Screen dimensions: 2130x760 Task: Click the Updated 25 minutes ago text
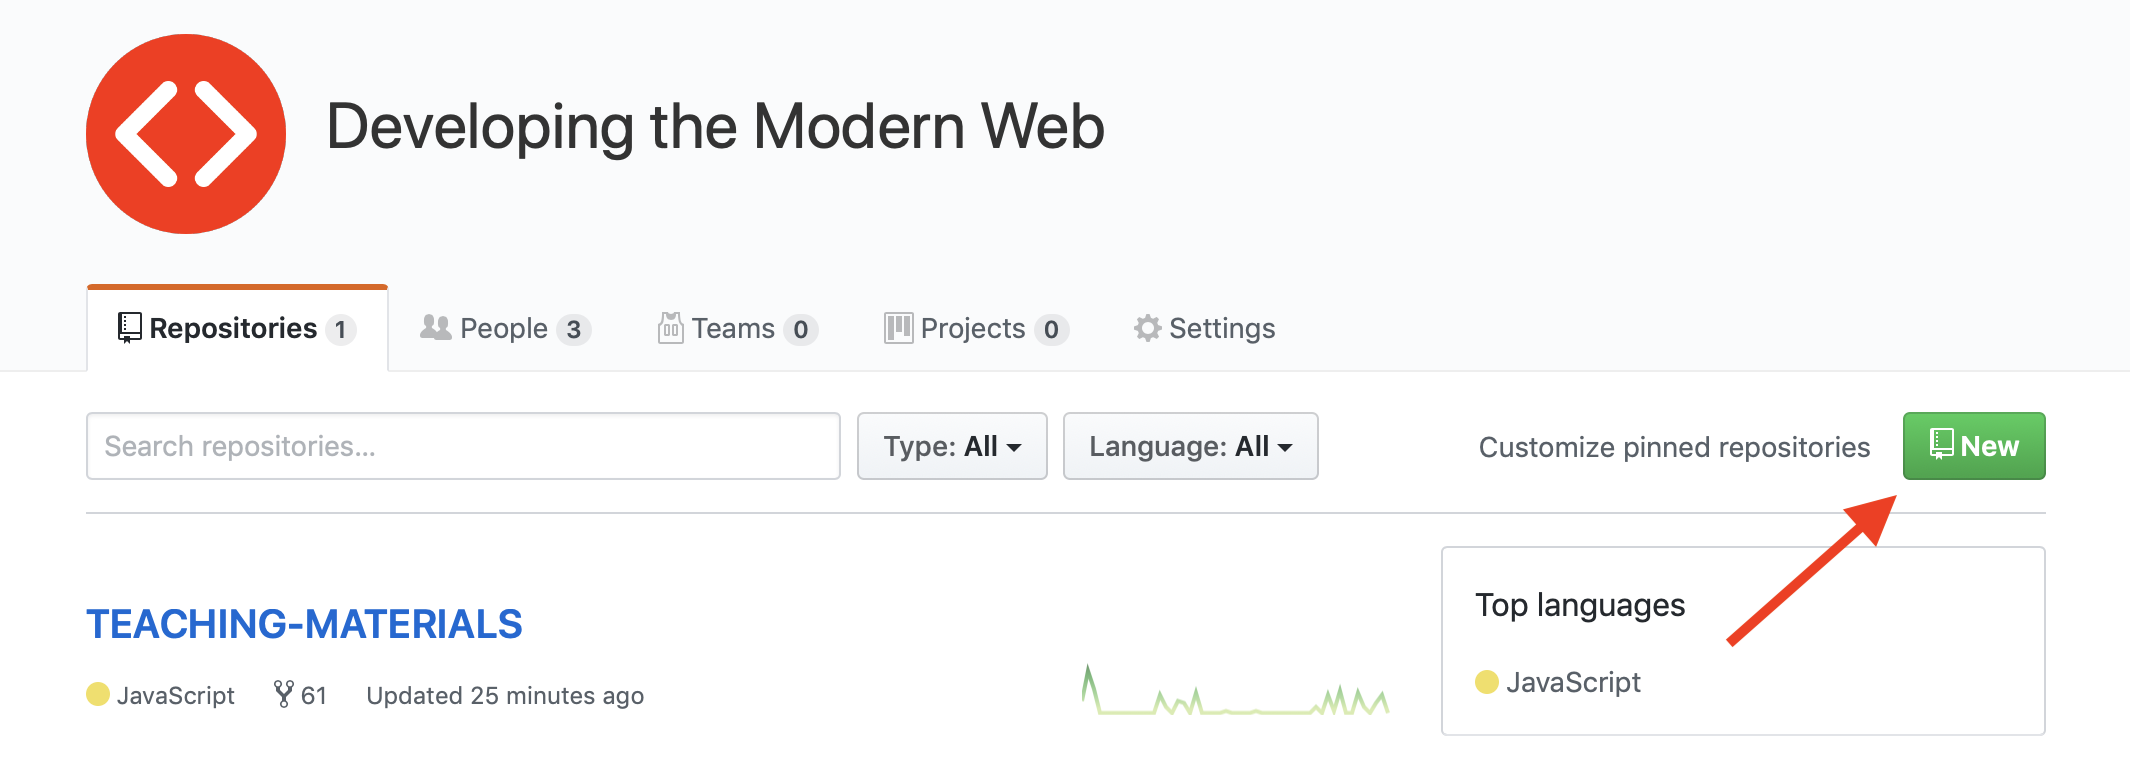point(505,695)
